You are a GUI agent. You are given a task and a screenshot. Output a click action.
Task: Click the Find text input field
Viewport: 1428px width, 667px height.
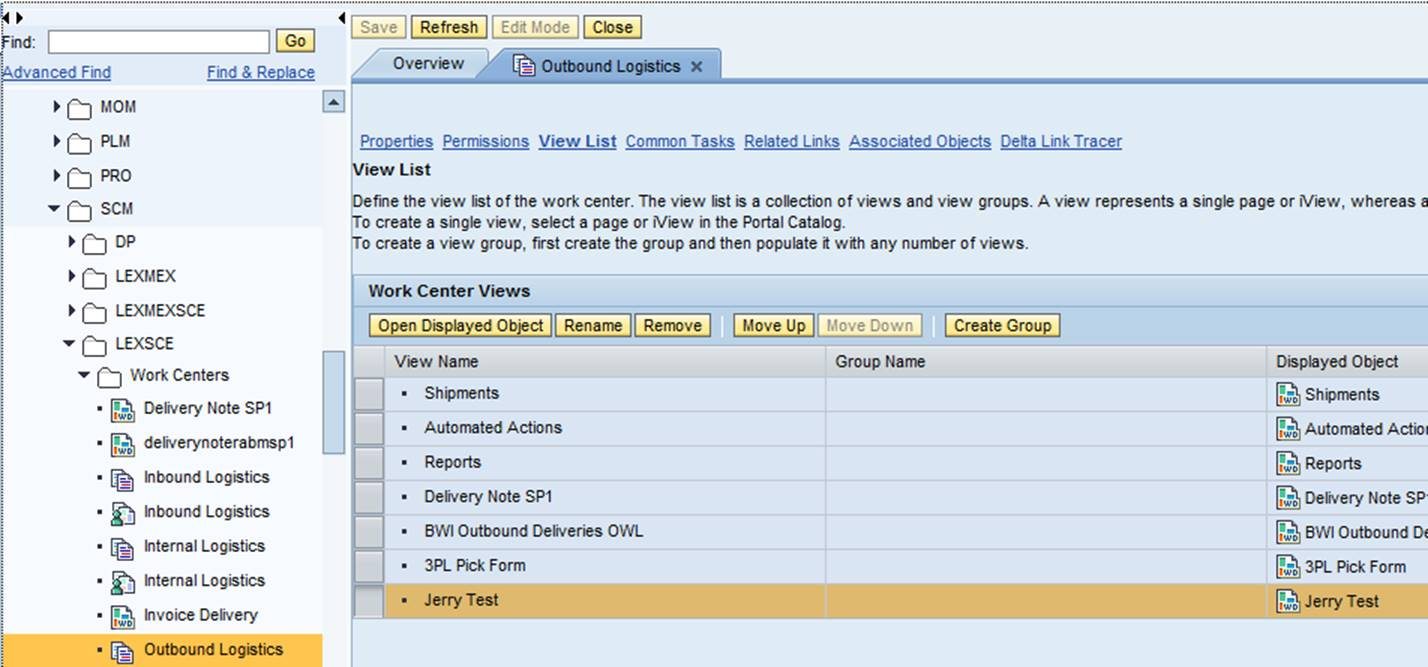pyautogui.click(x=159, y=41)
